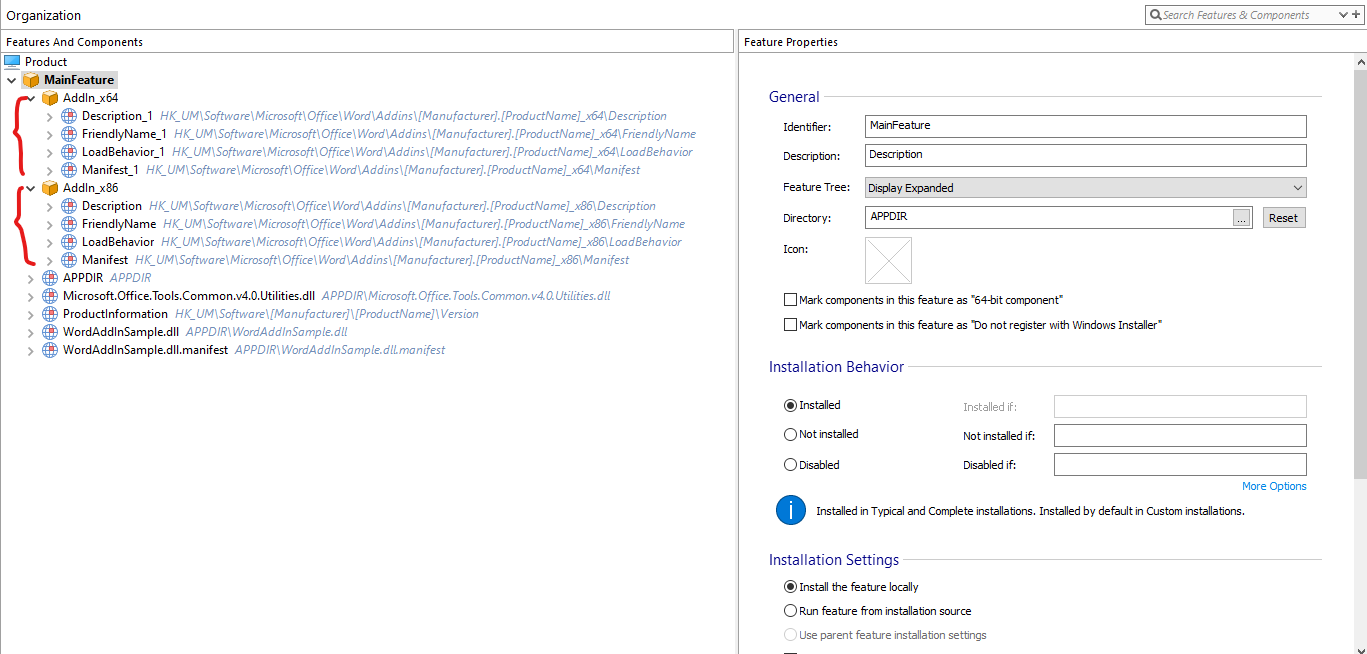Select the LoadBehavior_1 tree item
The image size is (1367, 654).
[x=123, y=152]
